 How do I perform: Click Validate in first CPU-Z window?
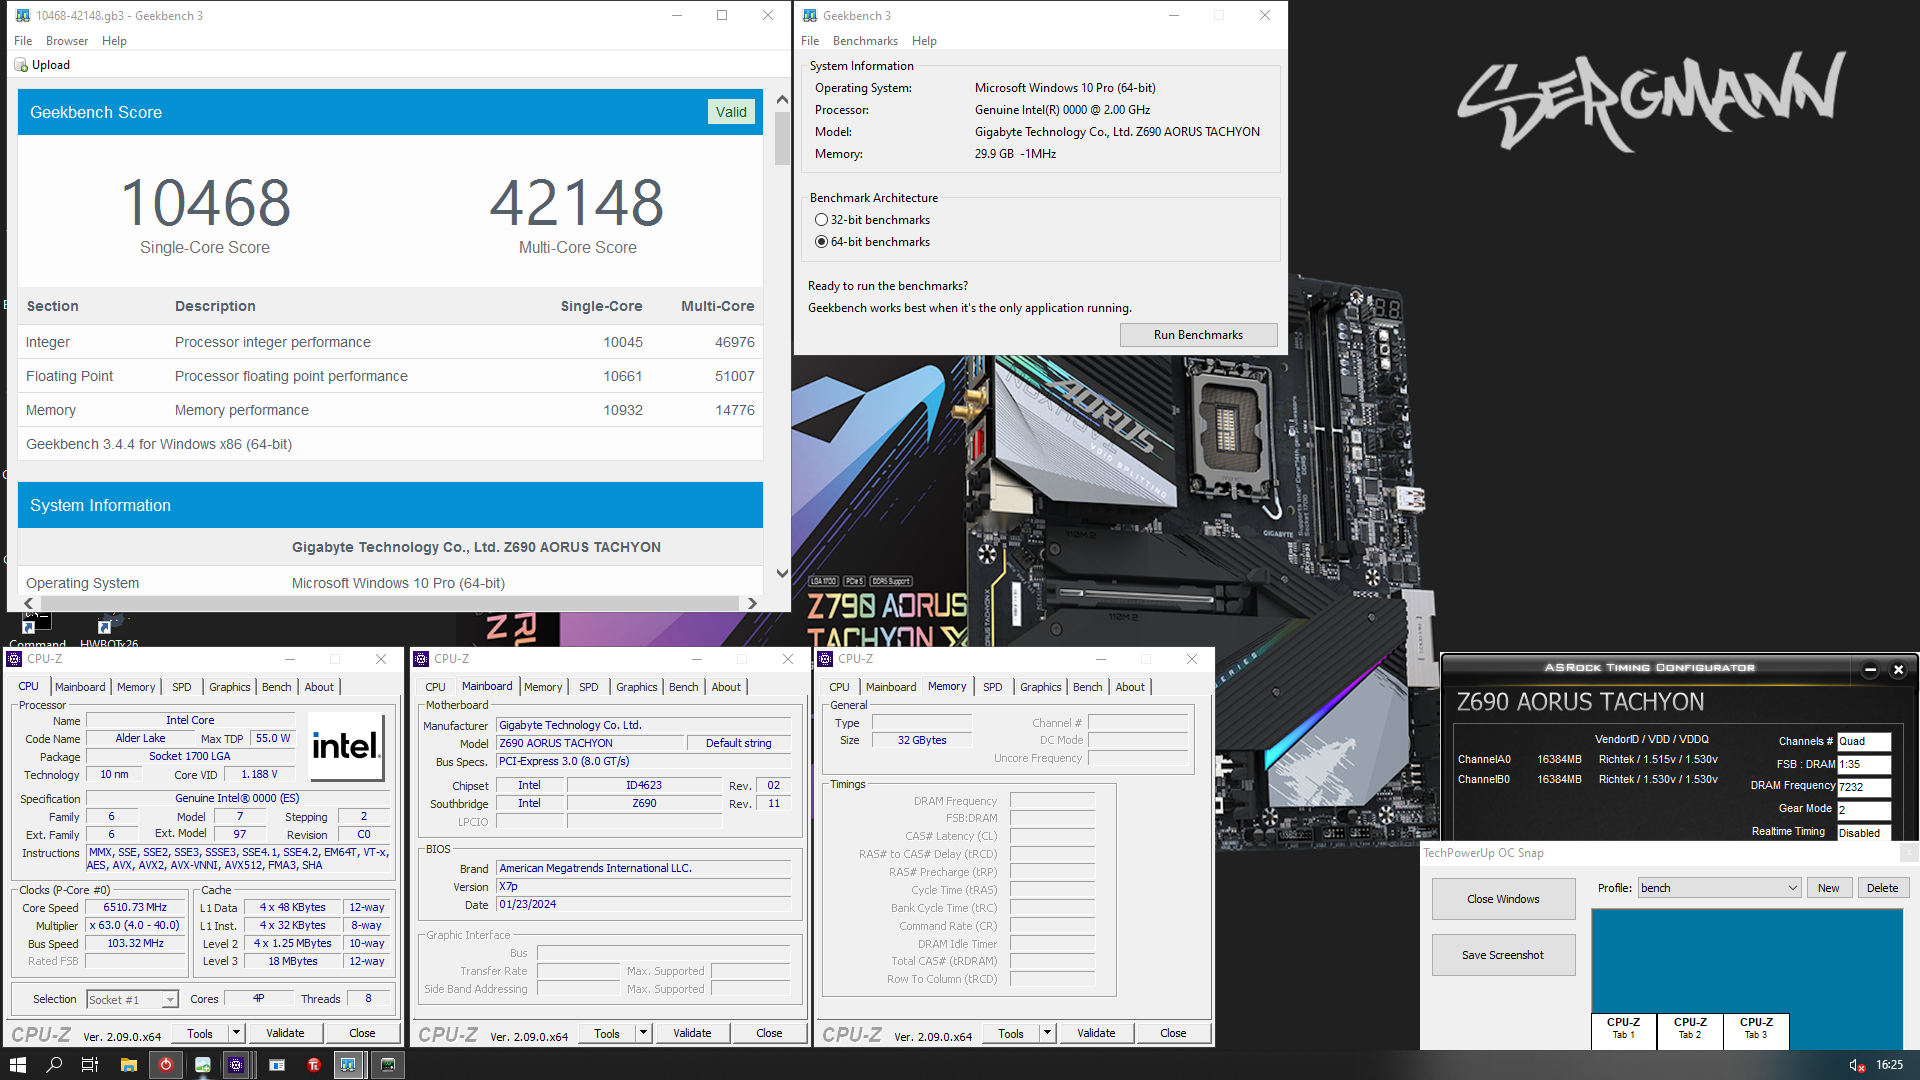pos(285,1033)
